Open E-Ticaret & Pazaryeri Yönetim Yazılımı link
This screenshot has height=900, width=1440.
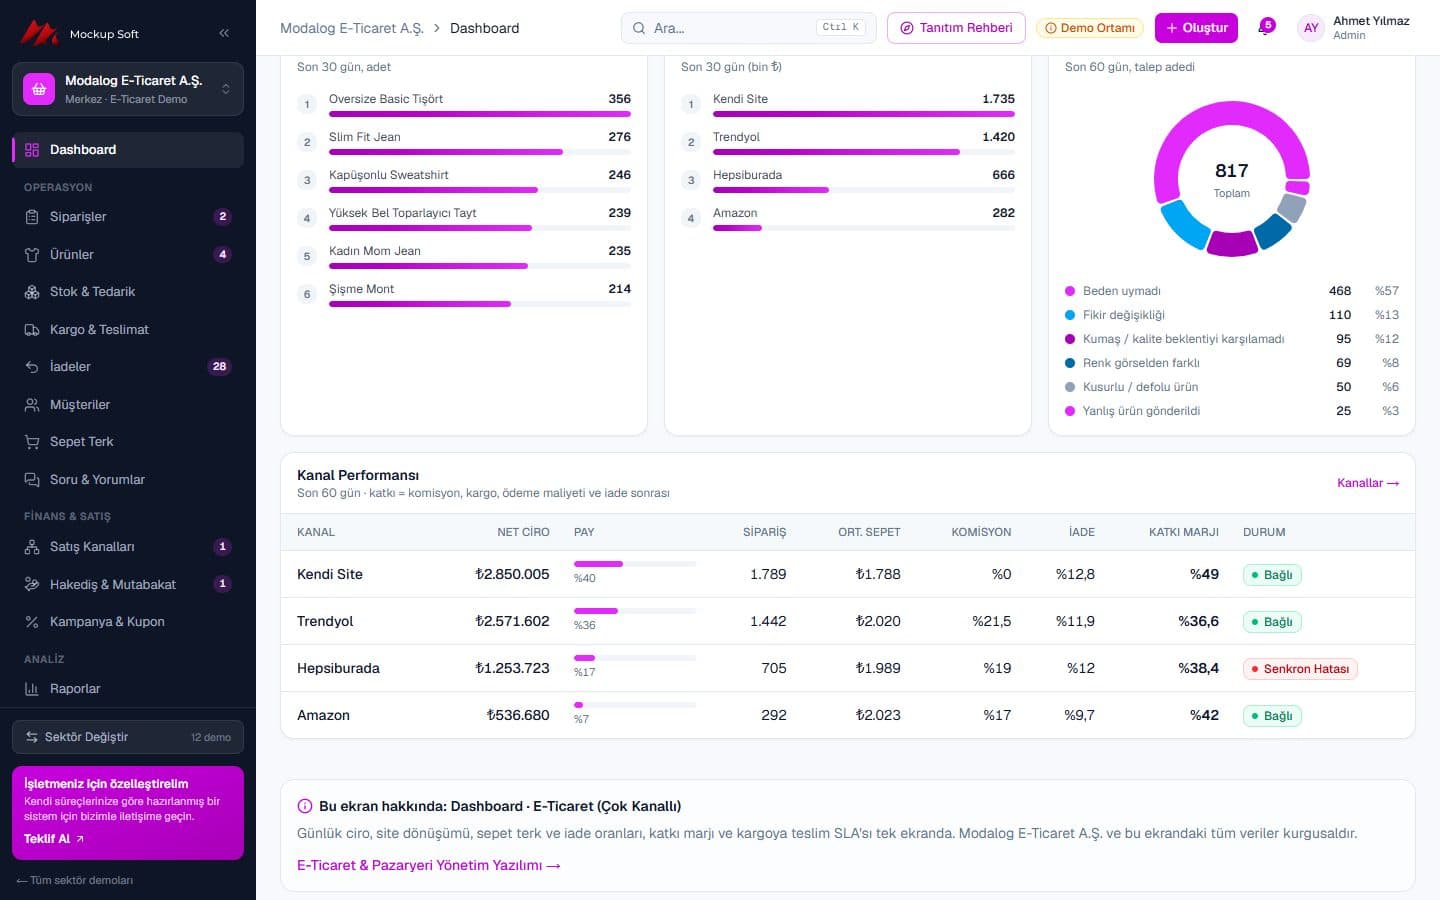click(x=428, y=865)
